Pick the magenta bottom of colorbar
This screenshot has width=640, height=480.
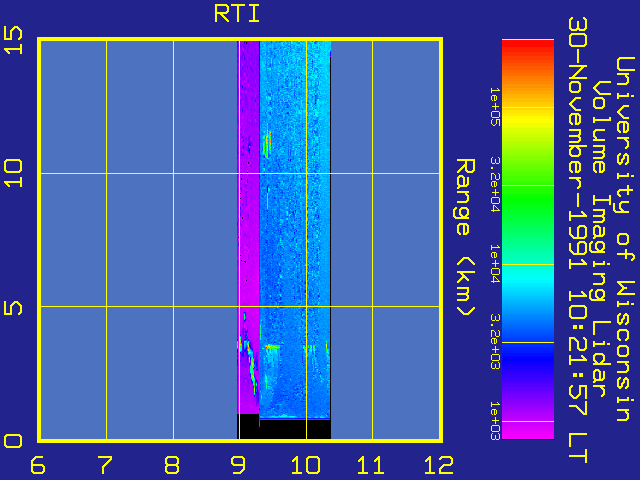pyautogui.click(x=528, y=431)
